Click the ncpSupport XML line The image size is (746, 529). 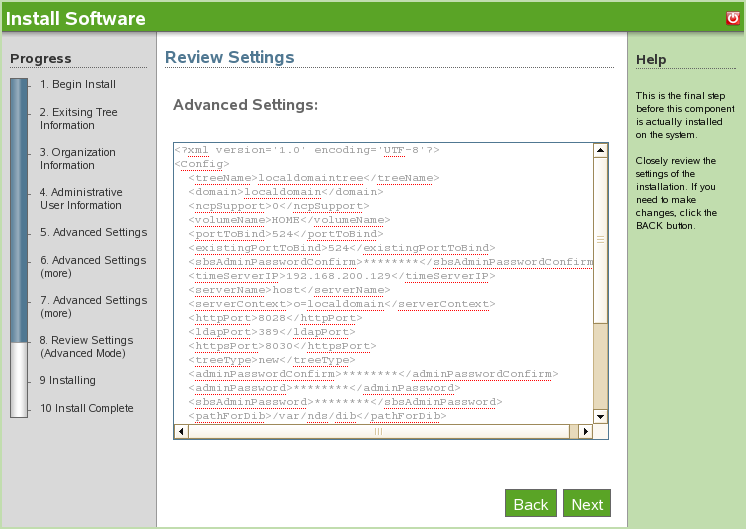click(x=278, y=206)
